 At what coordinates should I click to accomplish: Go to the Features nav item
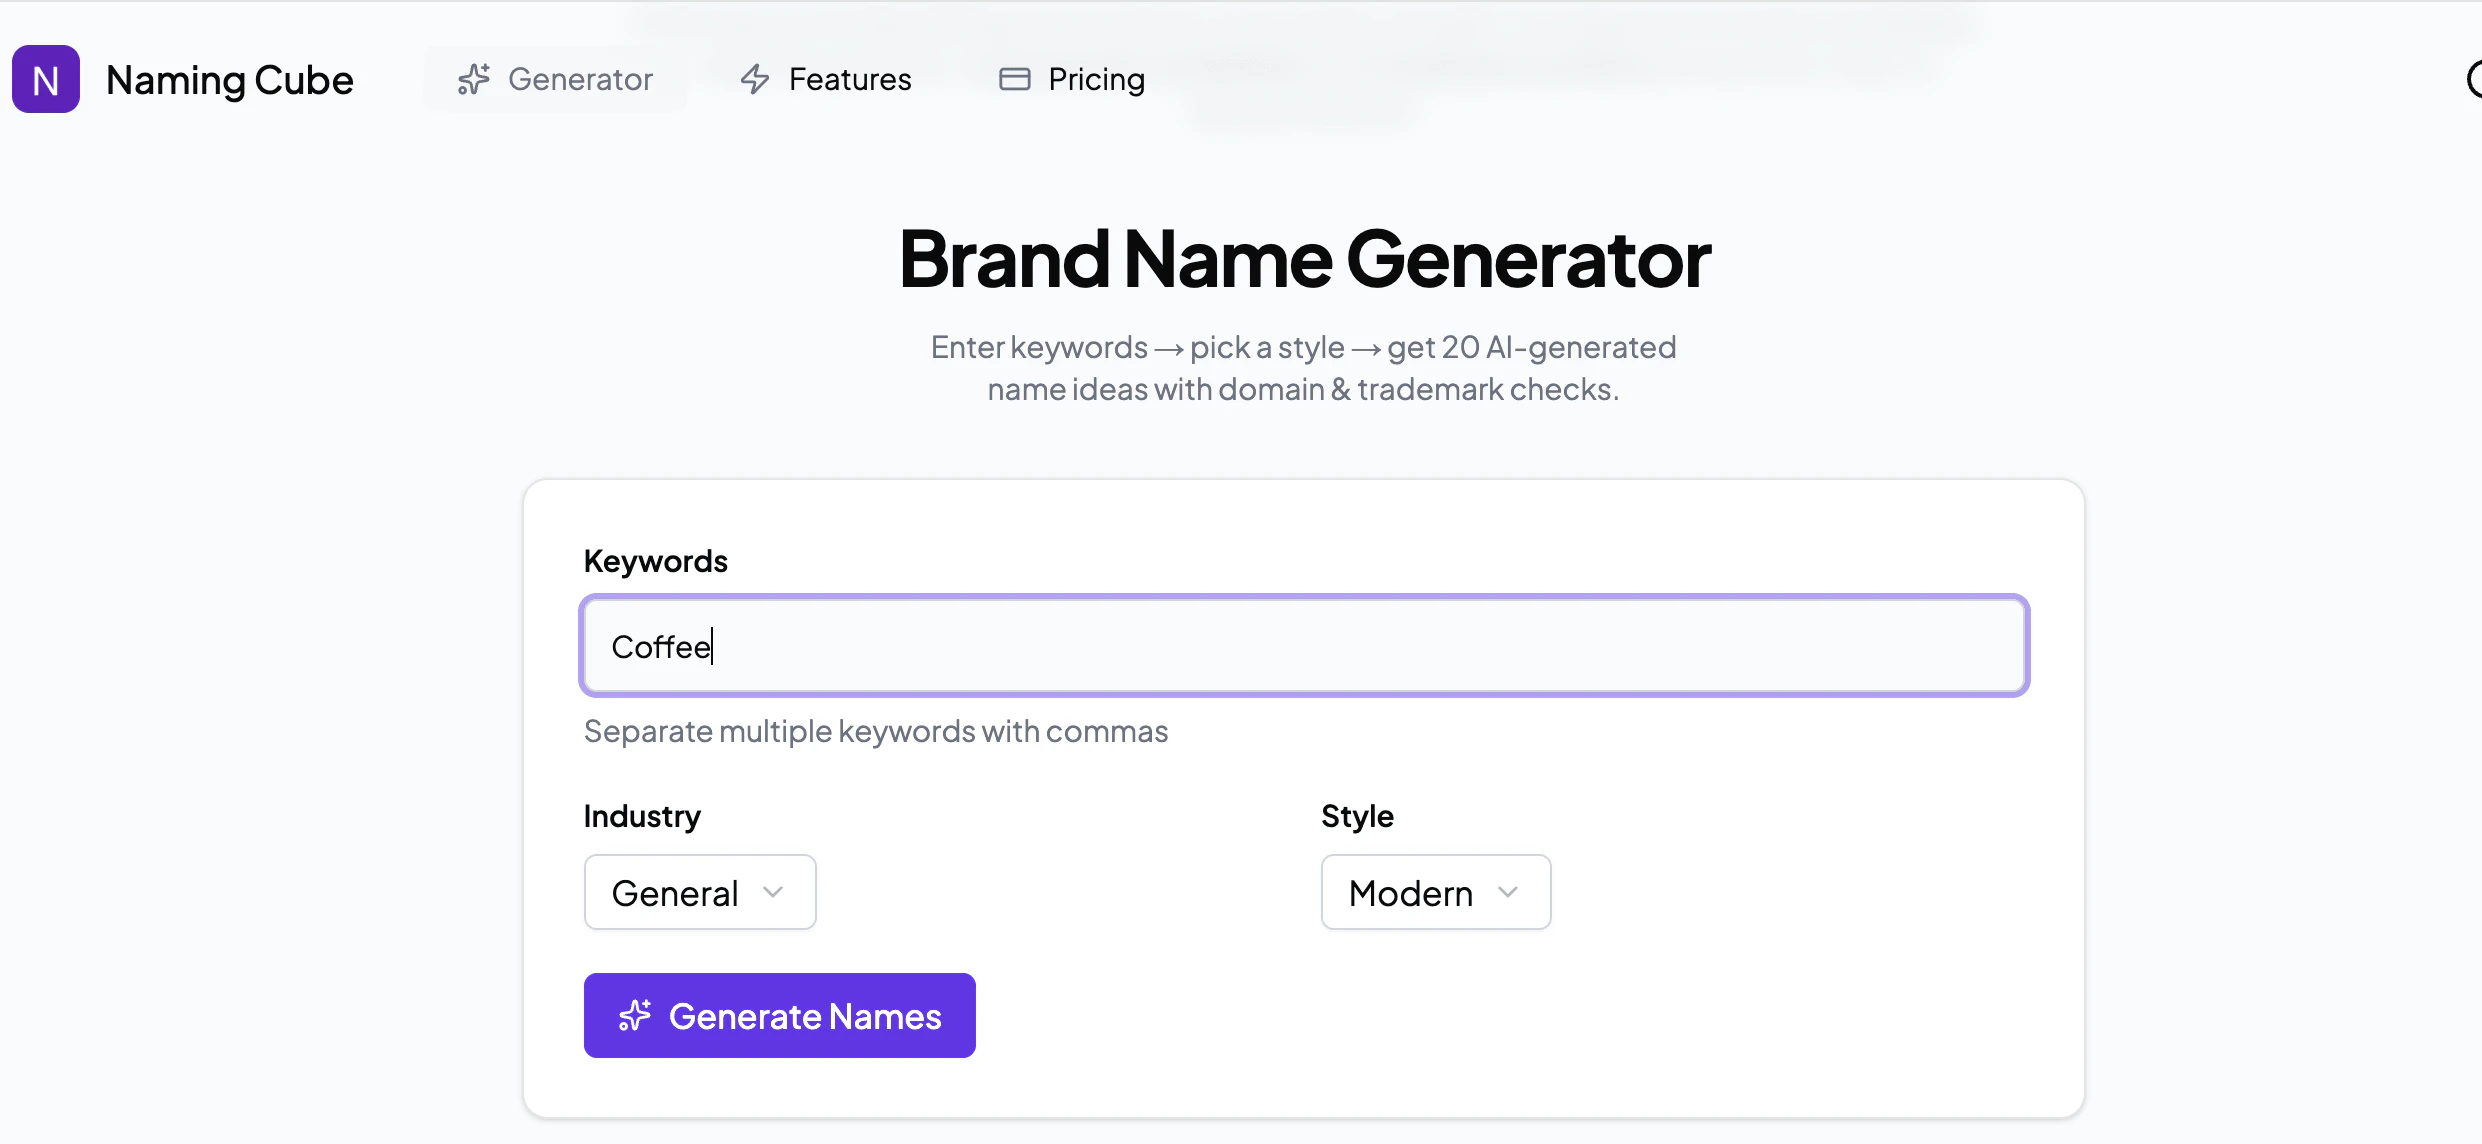[x=849, y=79]
